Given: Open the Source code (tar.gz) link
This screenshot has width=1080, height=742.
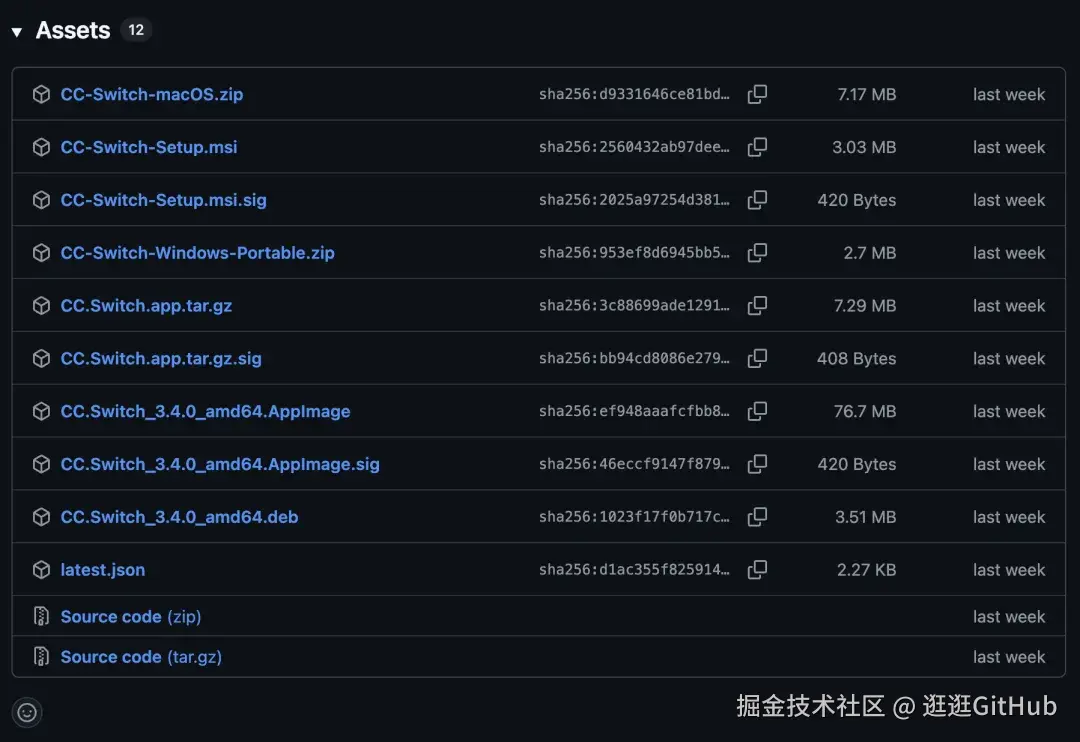Looking at the screenshot, I should pos(140,656).
